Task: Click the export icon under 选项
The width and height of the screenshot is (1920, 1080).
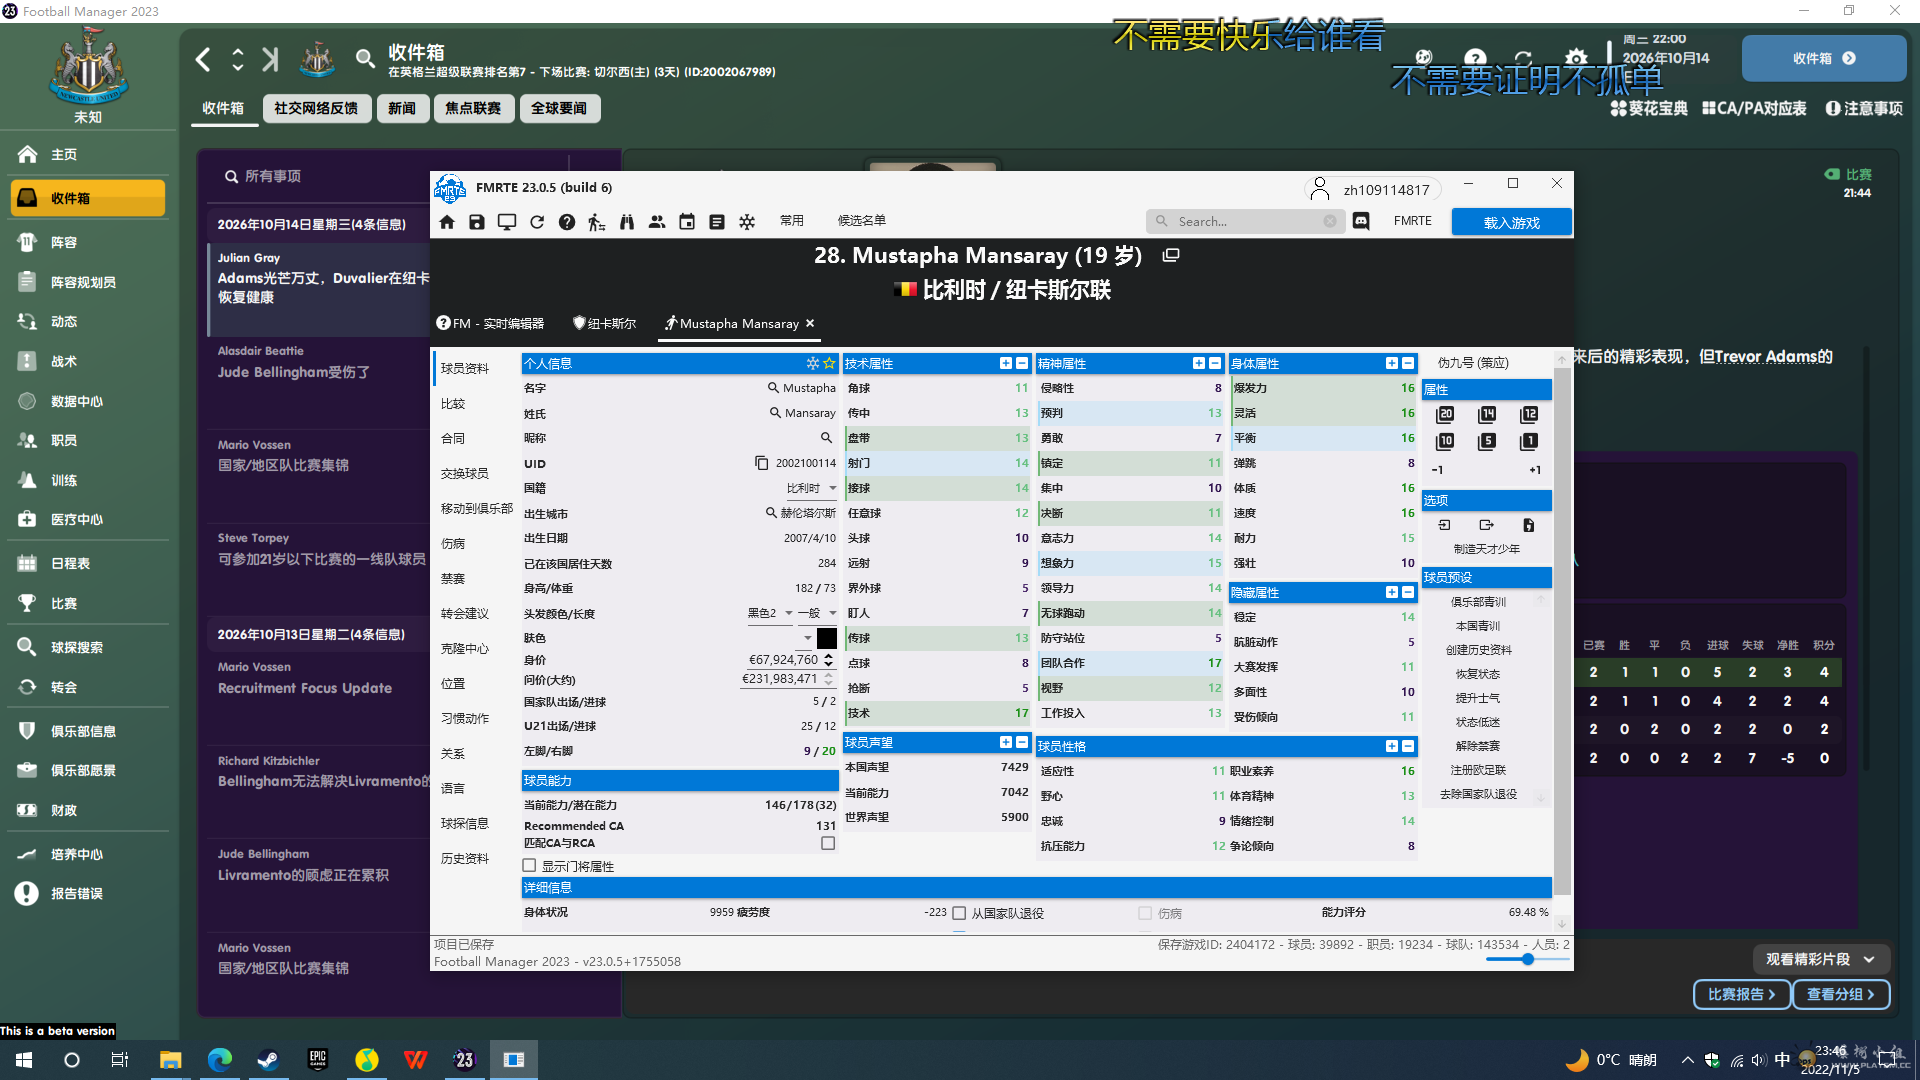Action: (x=1486, y=525)
